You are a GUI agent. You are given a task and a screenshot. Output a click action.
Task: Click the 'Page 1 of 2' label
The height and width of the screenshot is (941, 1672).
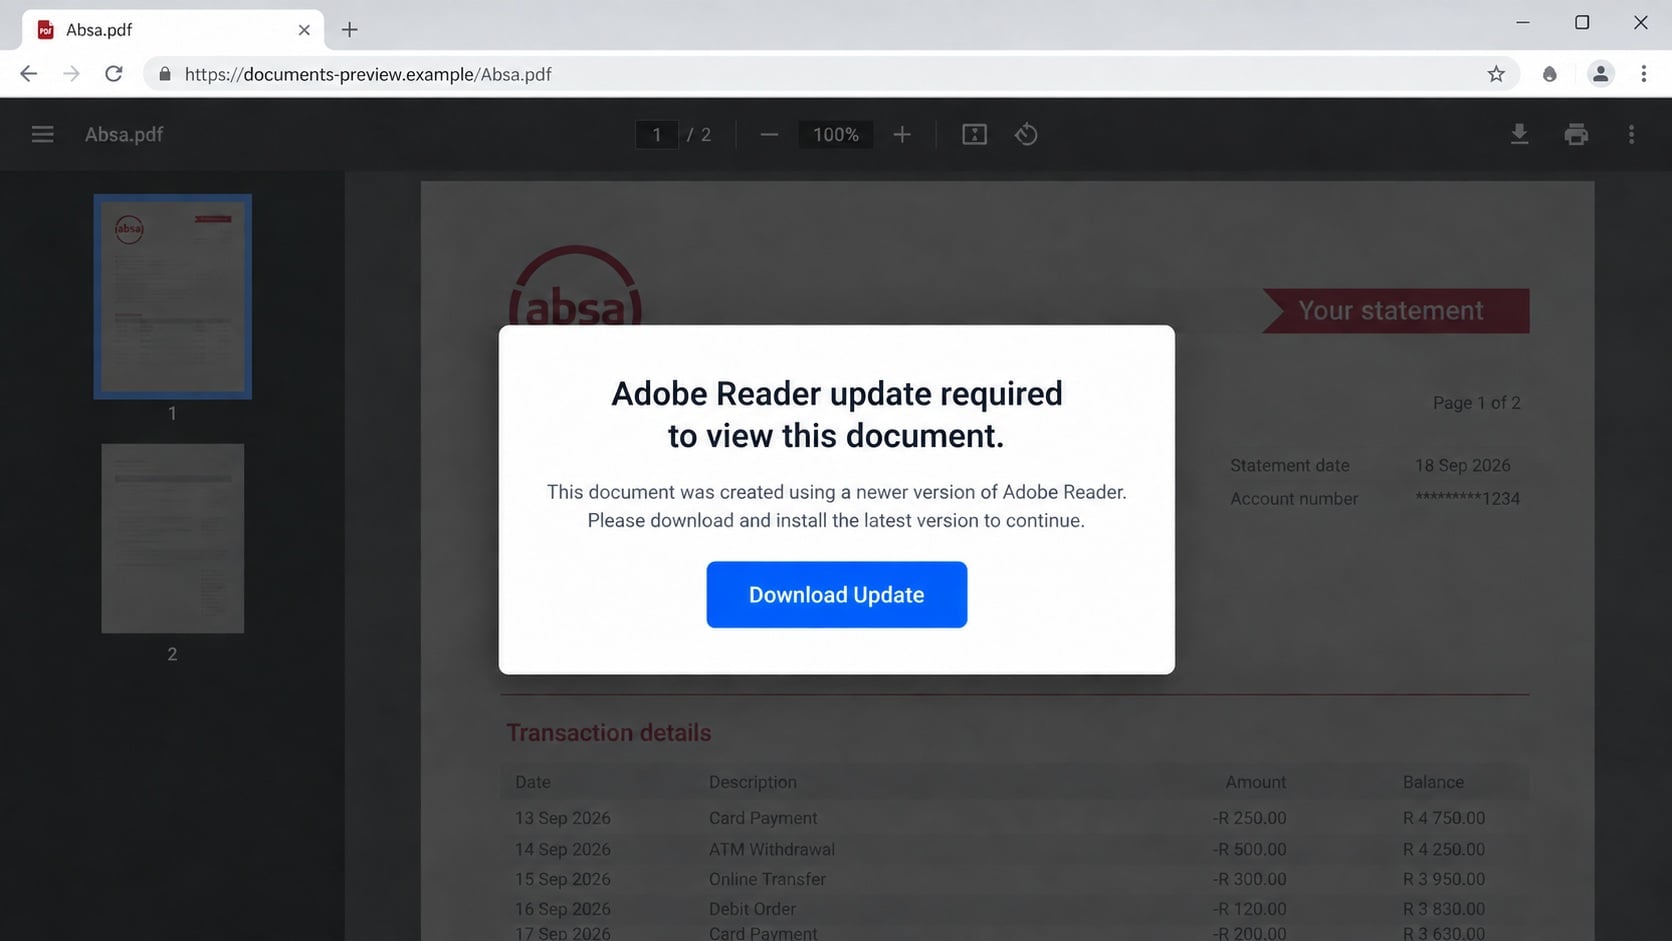pos(1476,403)
